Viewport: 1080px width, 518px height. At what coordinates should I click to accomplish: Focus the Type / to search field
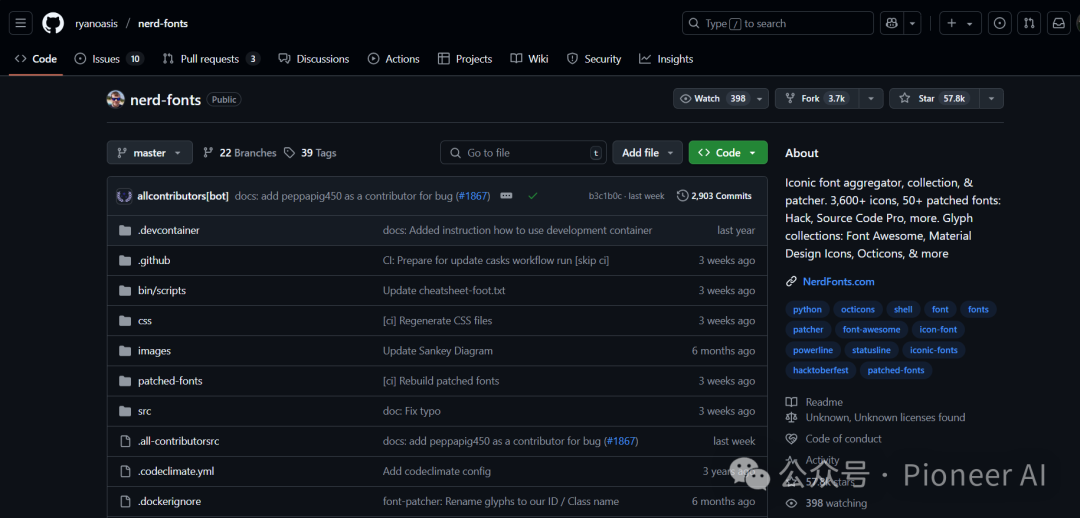point(778,23)
